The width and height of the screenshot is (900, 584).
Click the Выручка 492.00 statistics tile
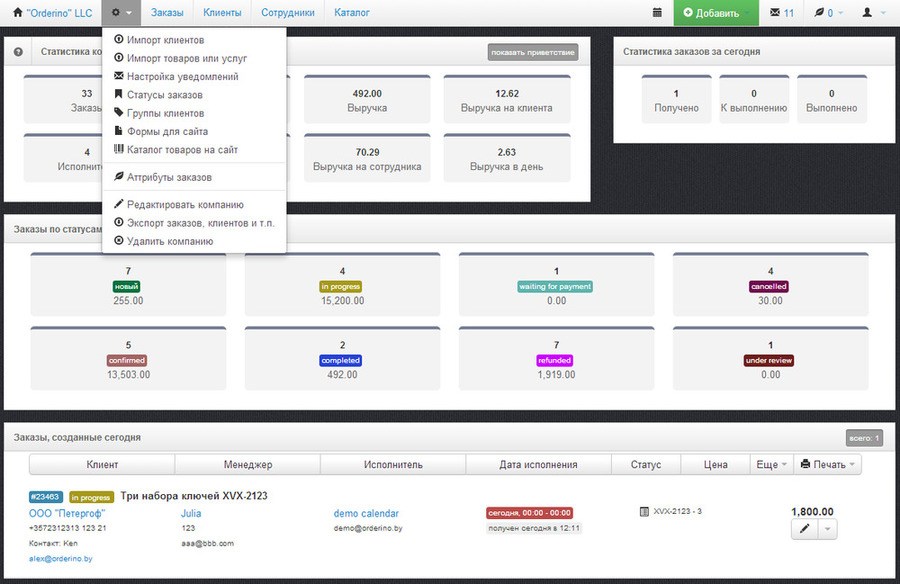367,99
